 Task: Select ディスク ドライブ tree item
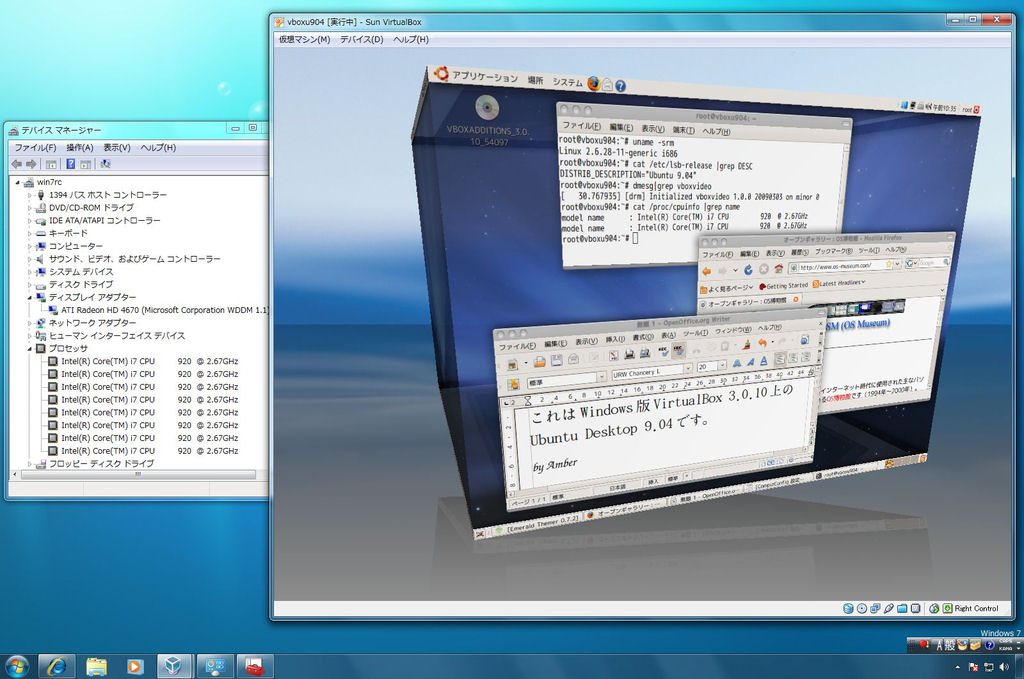(x=81, y=285)
